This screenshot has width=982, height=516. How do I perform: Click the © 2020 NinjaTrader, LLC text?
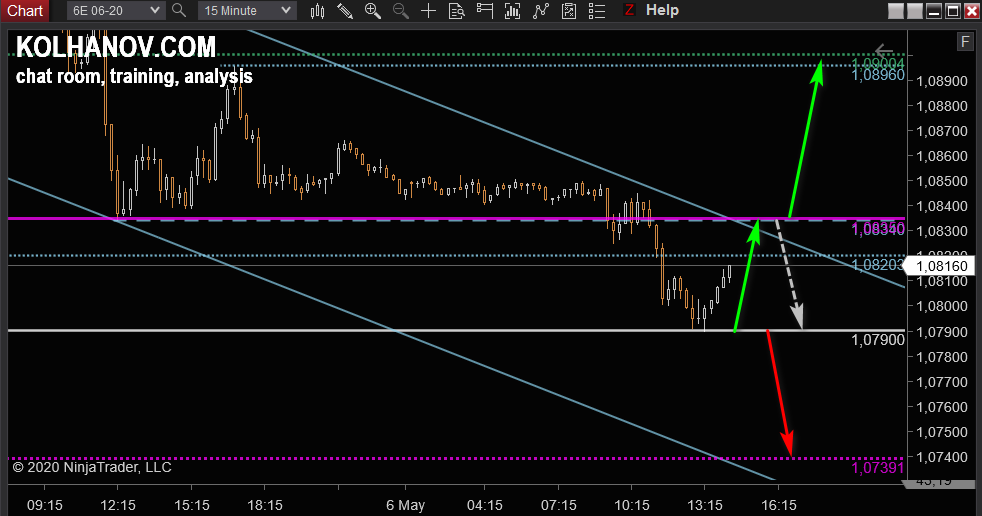[x=91, y=467]
